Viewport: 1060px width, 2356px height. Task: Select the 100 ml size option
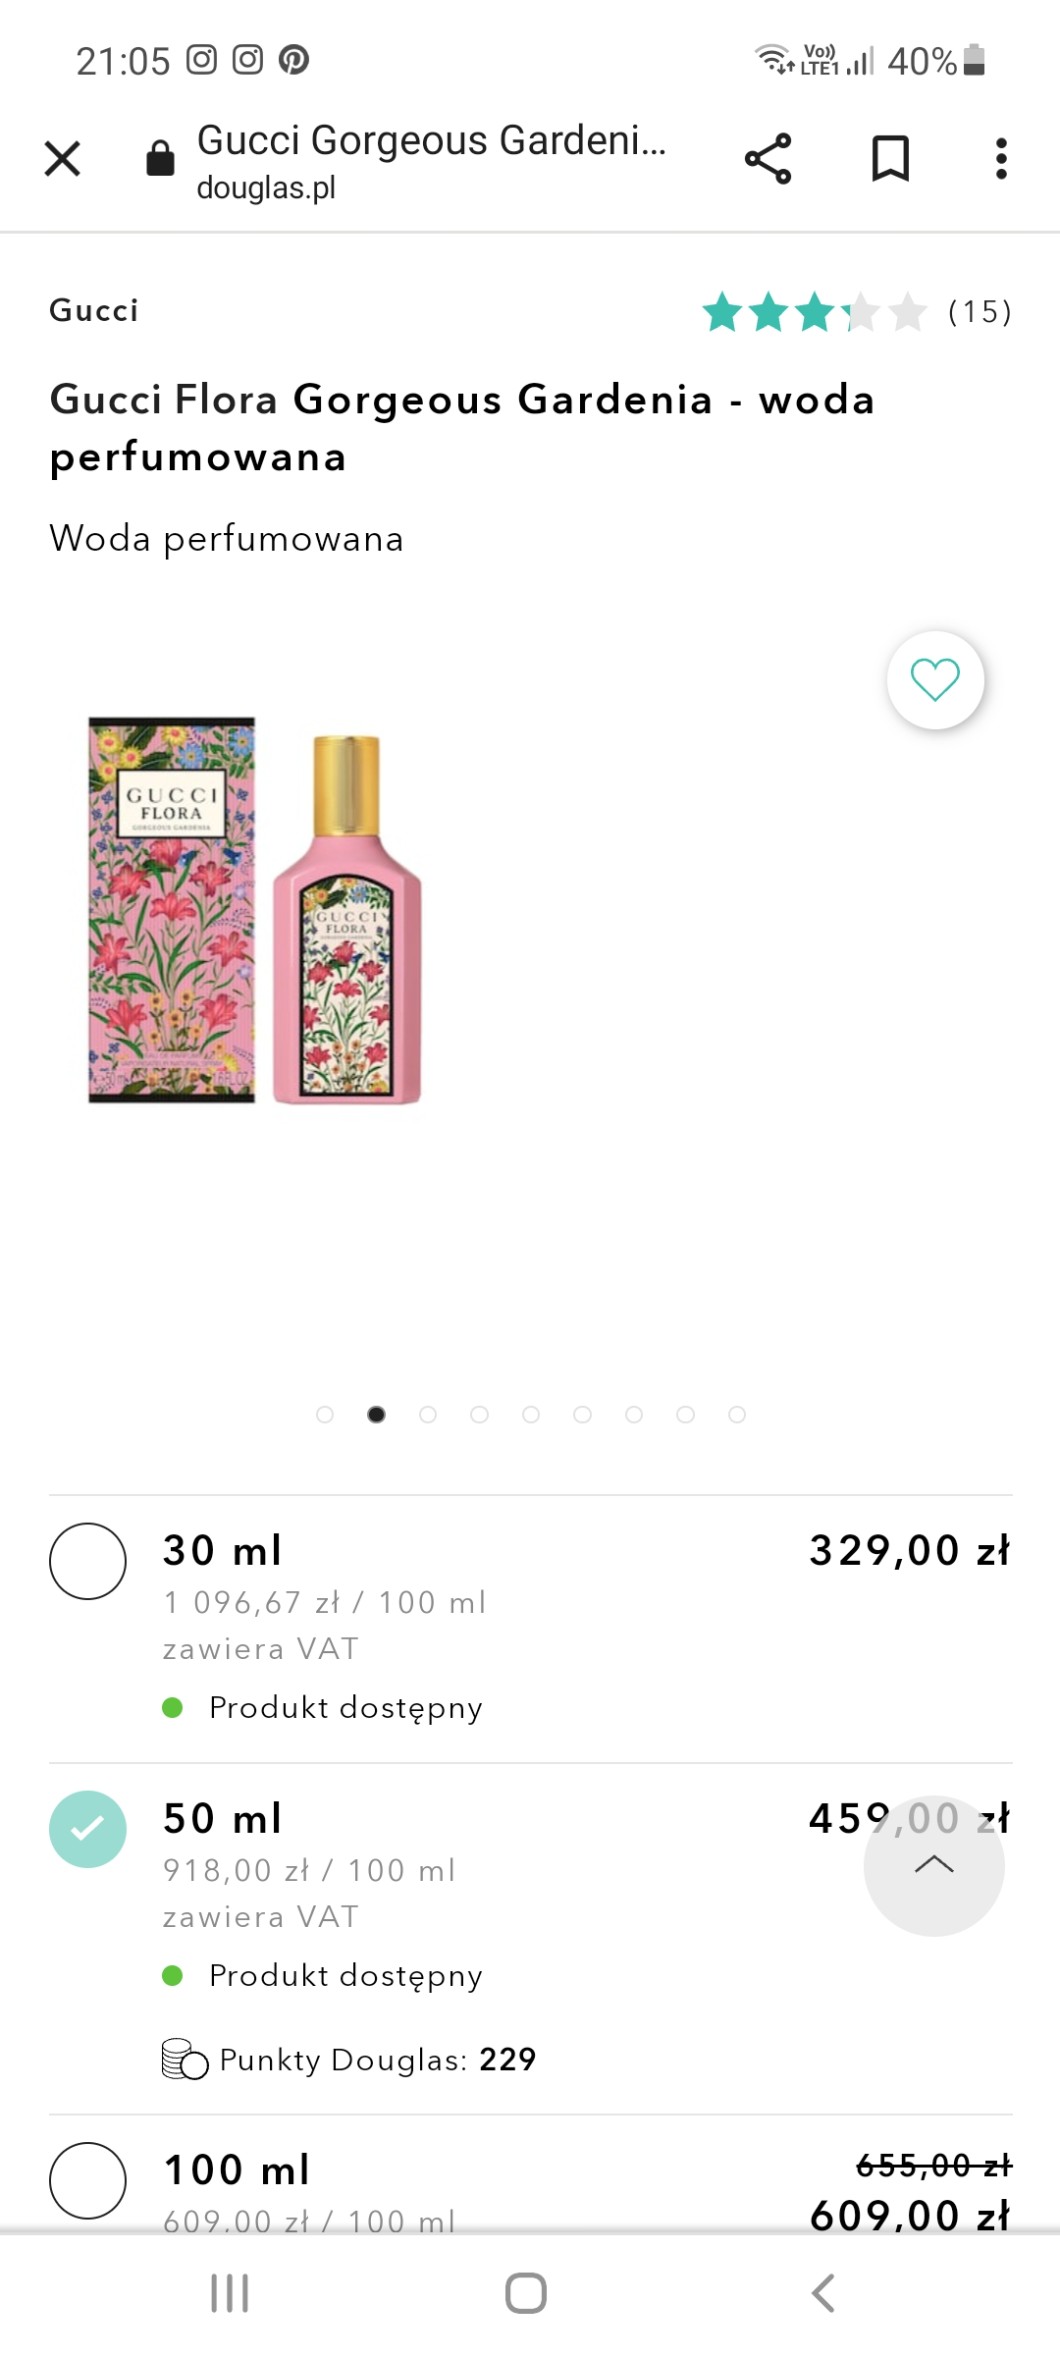(x=88, y=2180)
